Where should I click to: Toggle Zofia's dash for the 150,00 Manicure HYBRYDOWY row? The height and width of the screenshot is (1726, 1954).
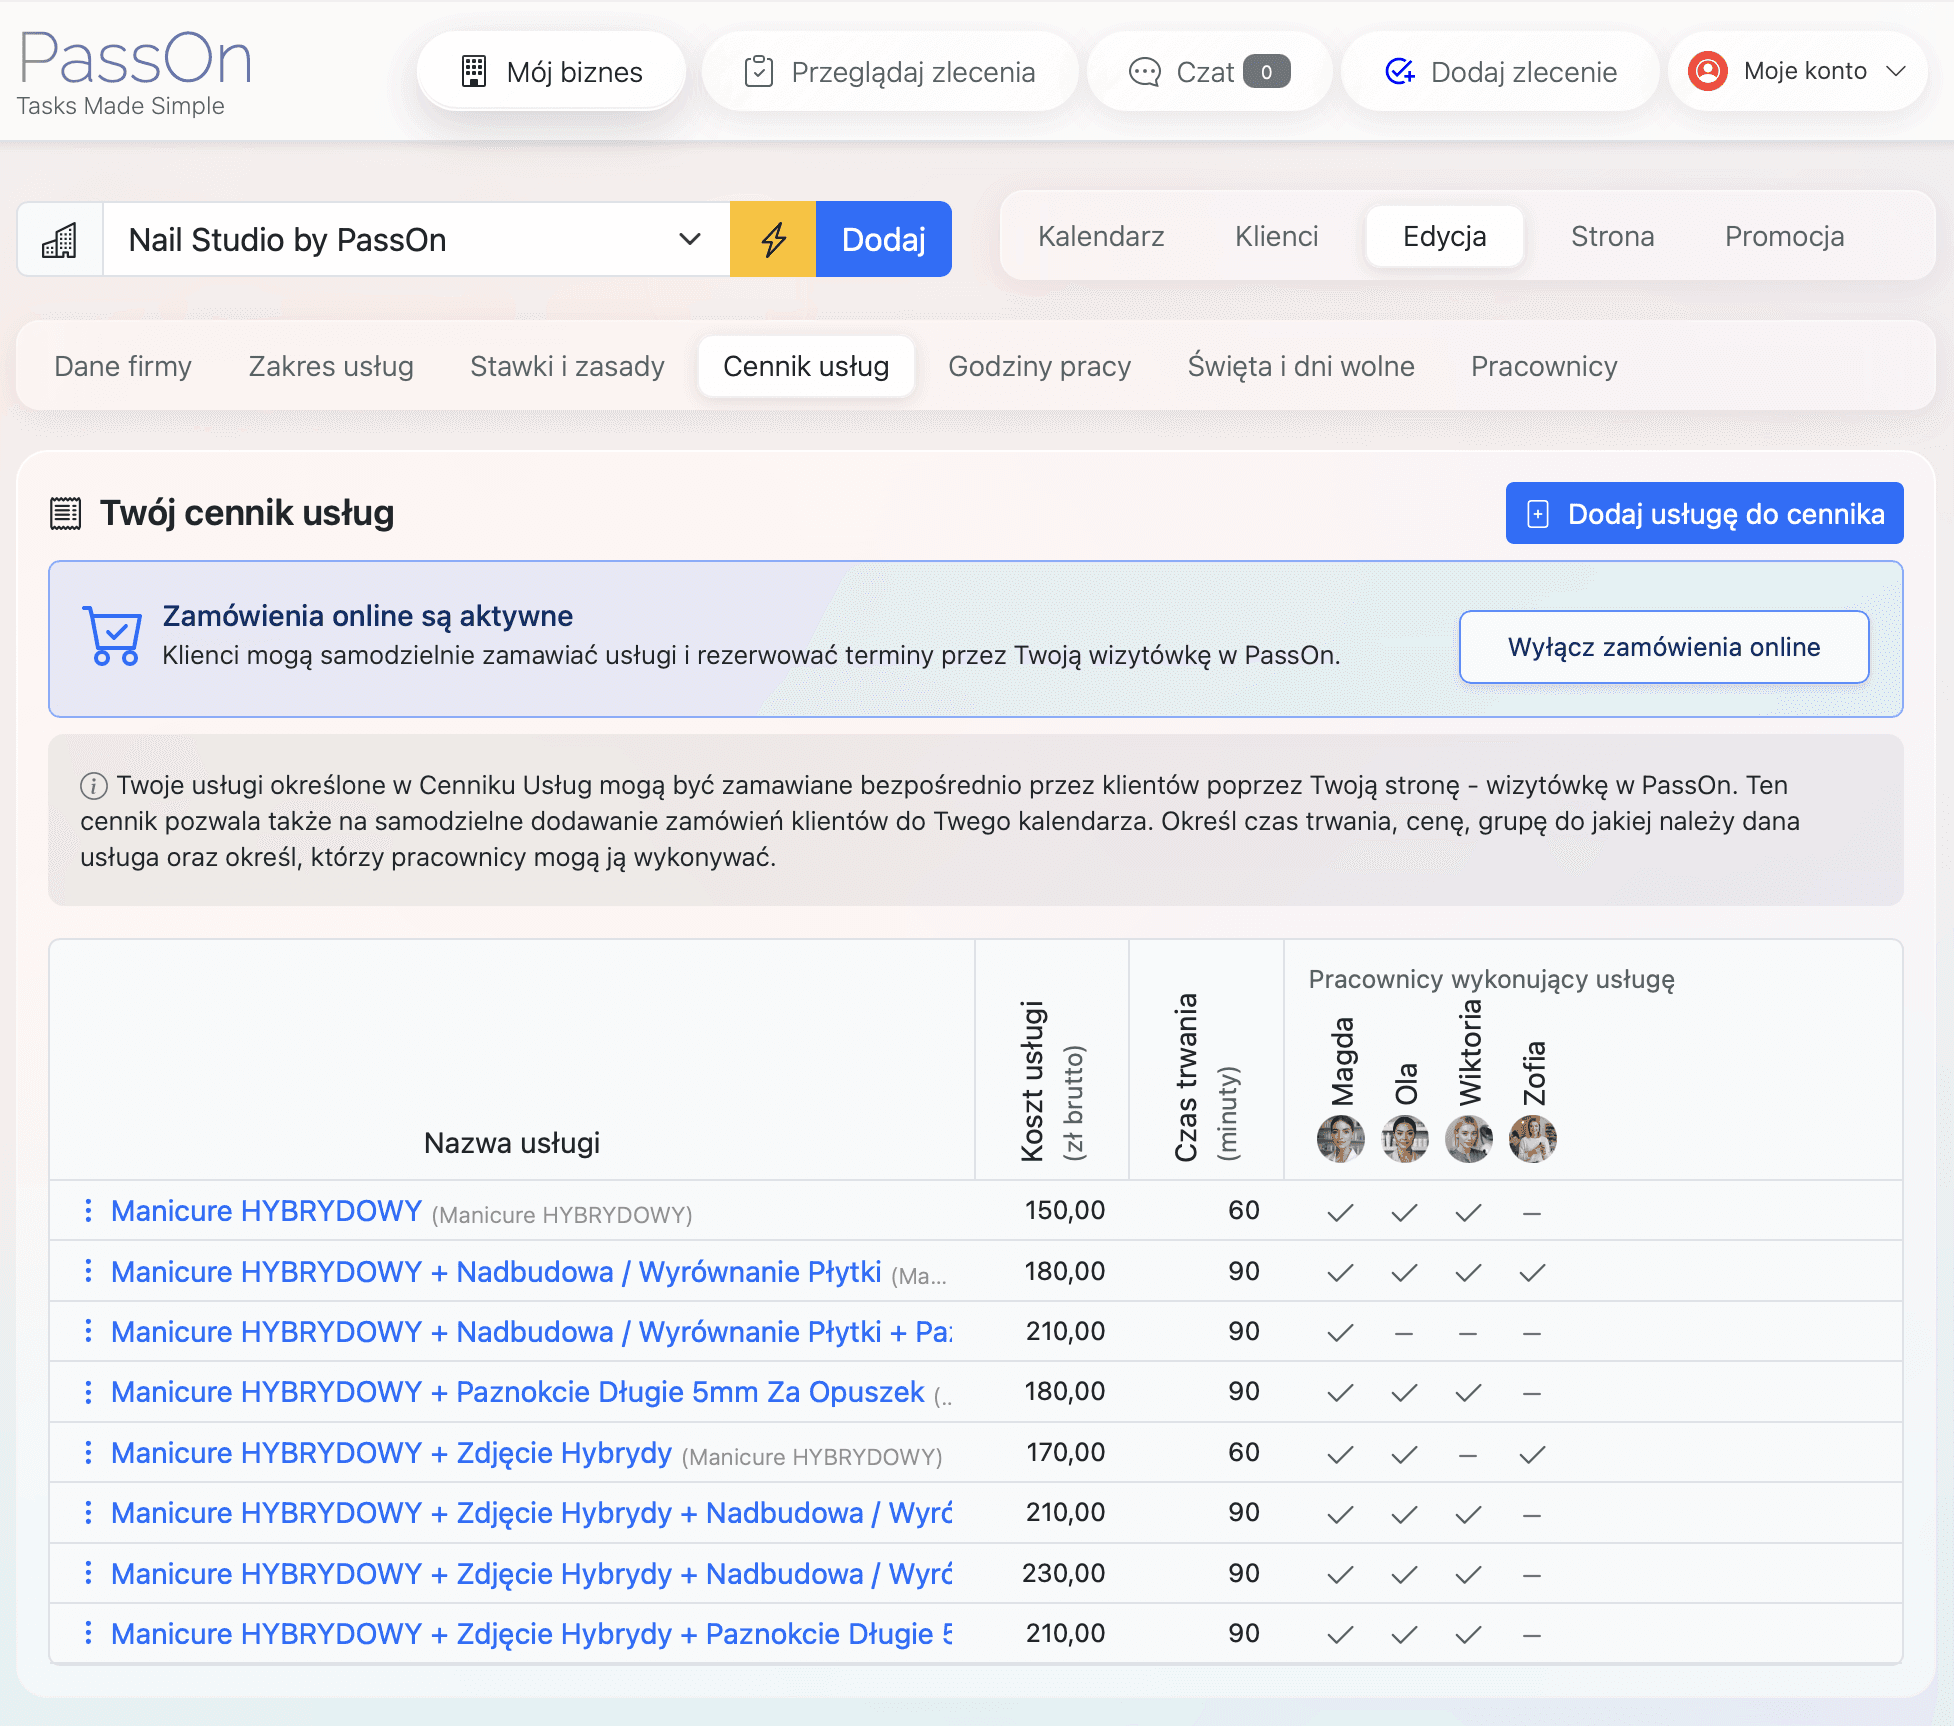[x=1532, y=1213]
